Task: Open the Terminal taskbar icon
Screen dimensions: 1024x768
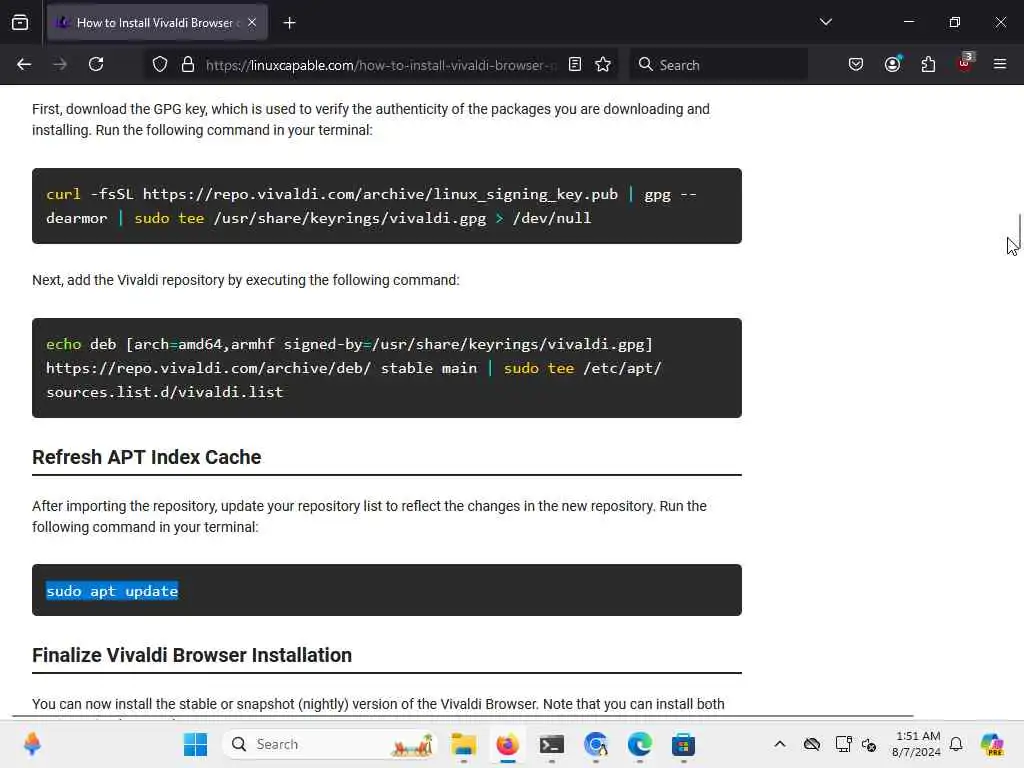Action: click(552, 744)
